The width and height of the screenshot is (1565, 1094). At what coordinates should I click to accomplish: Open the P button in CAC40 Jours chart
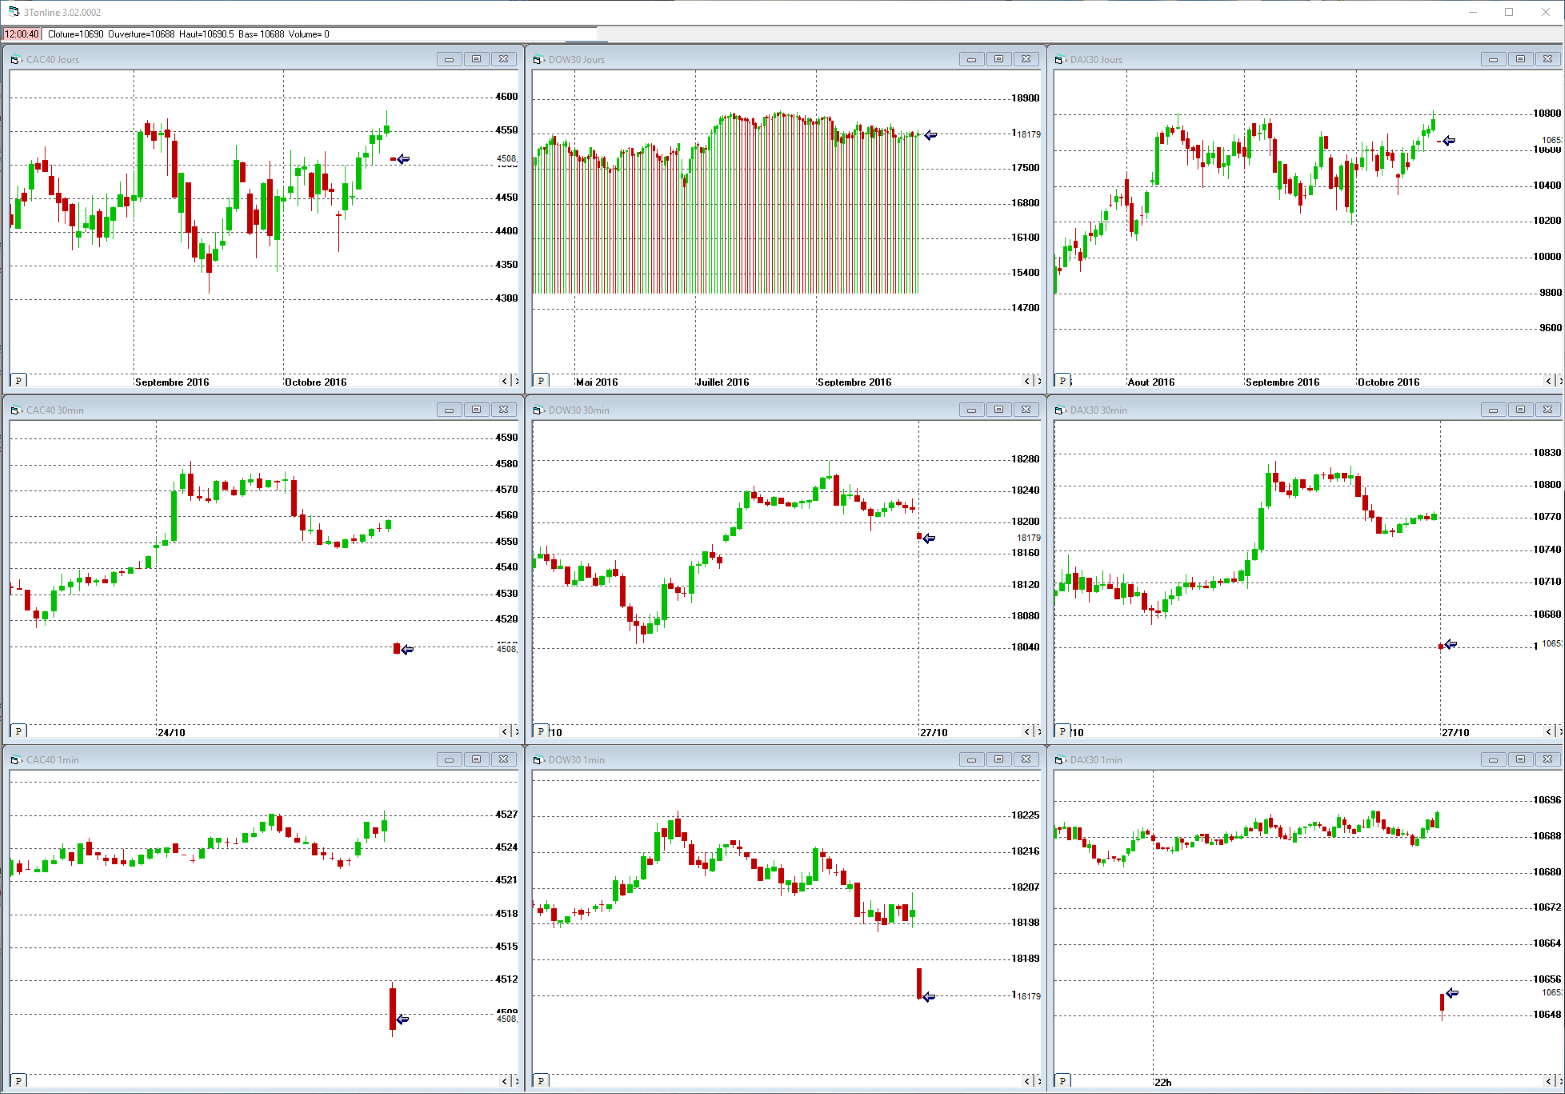tap(18, 381)
